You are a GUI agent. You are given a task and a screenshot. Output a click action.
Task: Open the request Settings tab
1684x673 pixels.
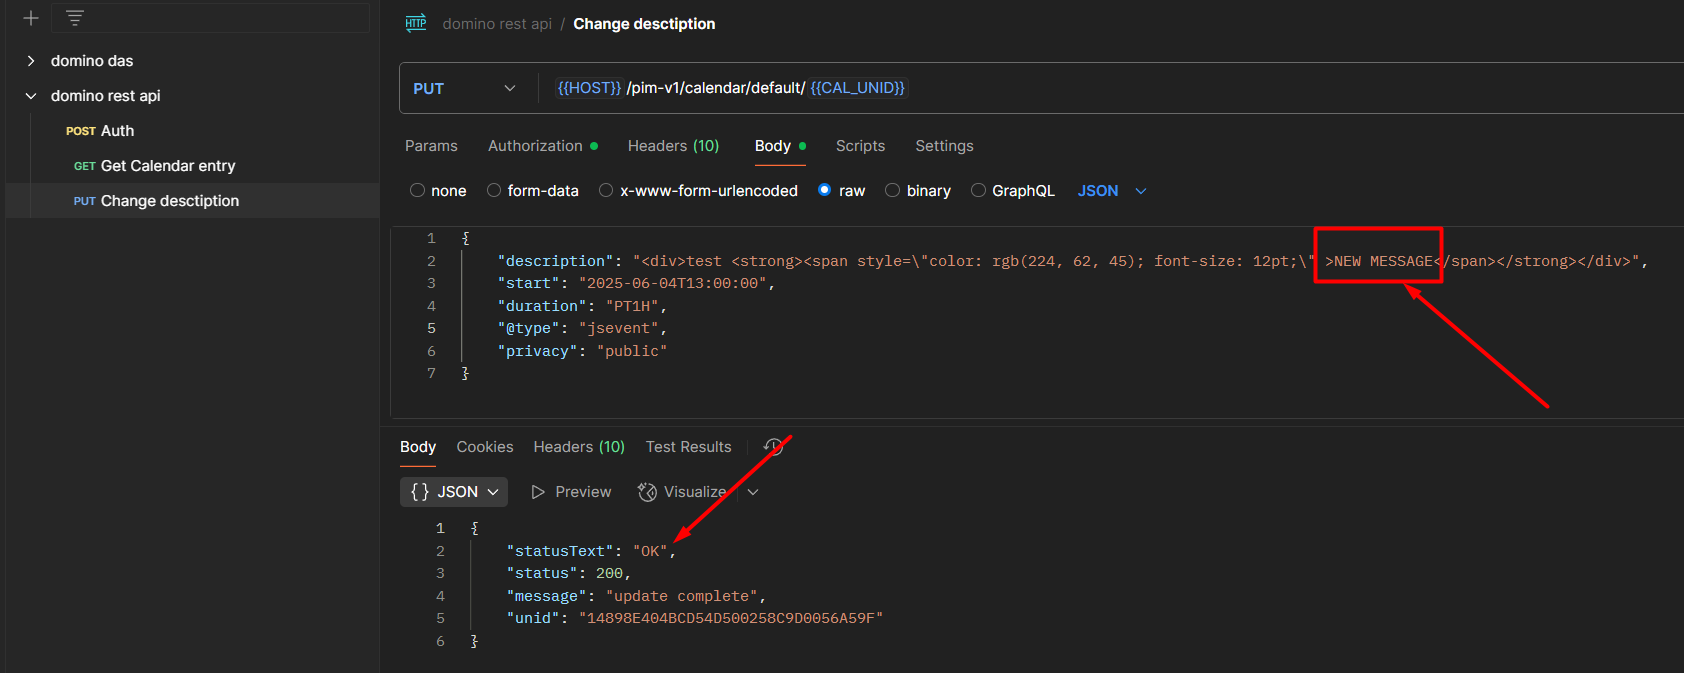click(x=944, y=146)
